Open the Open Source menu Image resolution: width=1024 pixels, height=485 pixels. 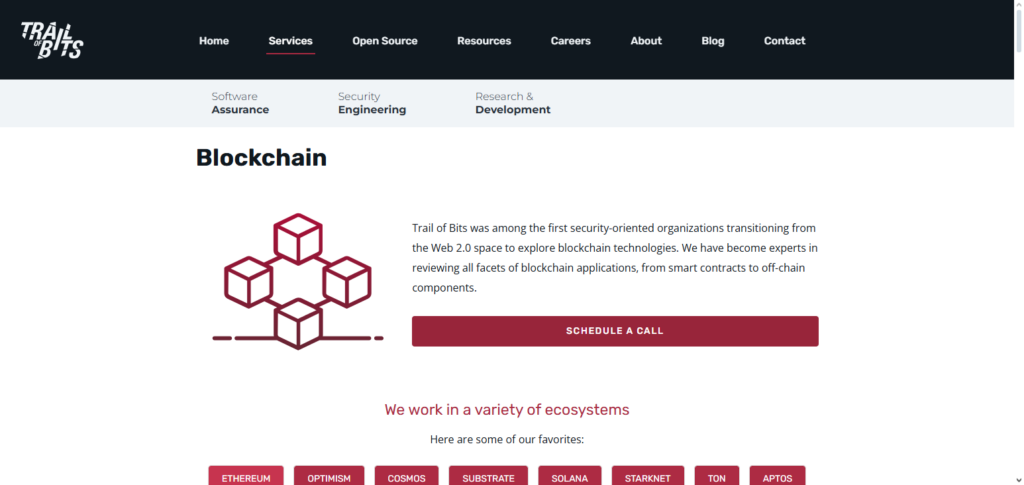coord(385,41)
